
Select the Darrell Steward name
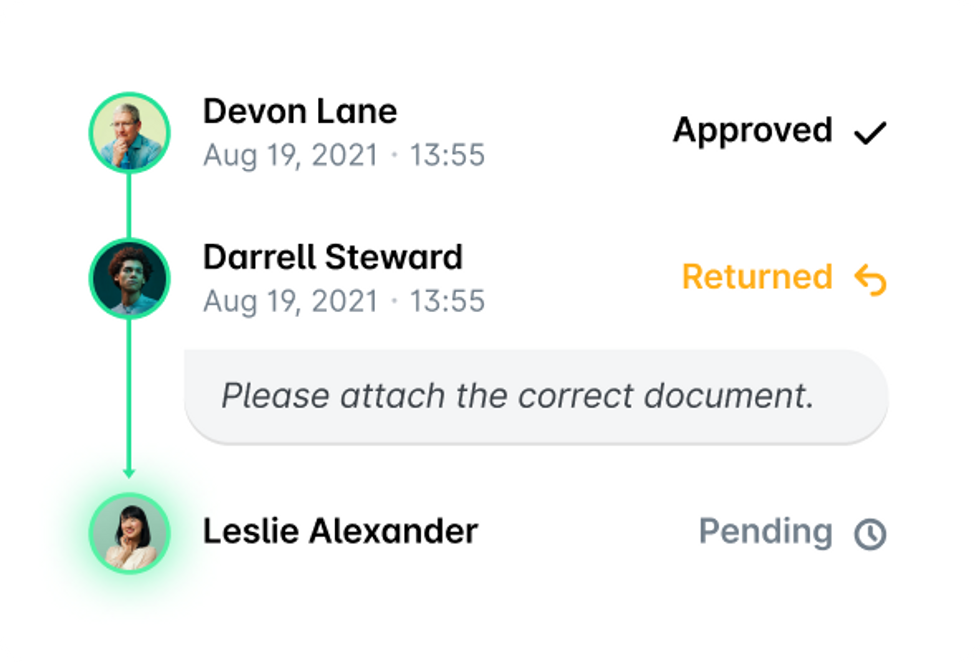tap(333, 257)
